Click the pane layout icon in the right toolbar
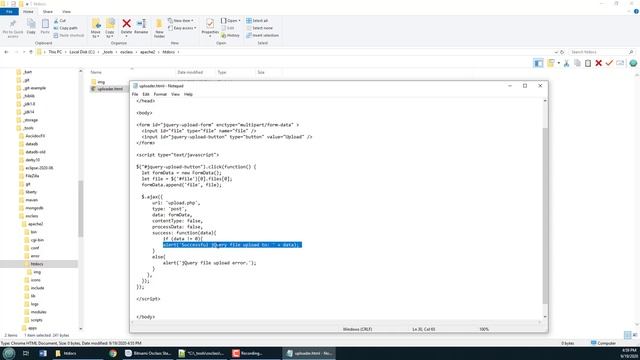This screenshot has width=640, height=360. click(538, 63)
